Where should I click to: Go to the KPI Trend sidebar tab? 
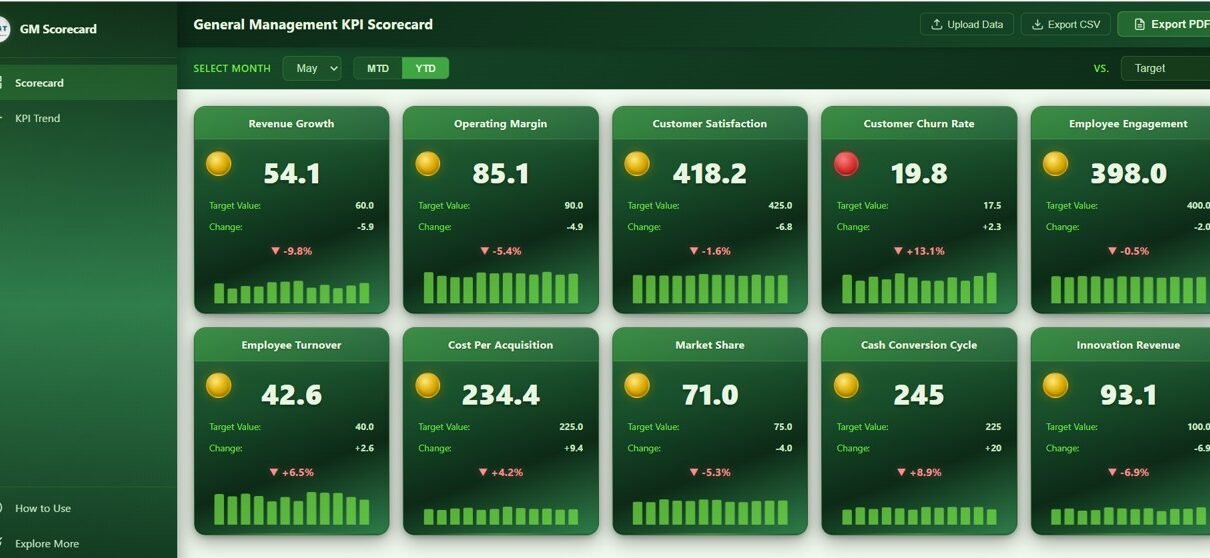click(x=38, y=118)
